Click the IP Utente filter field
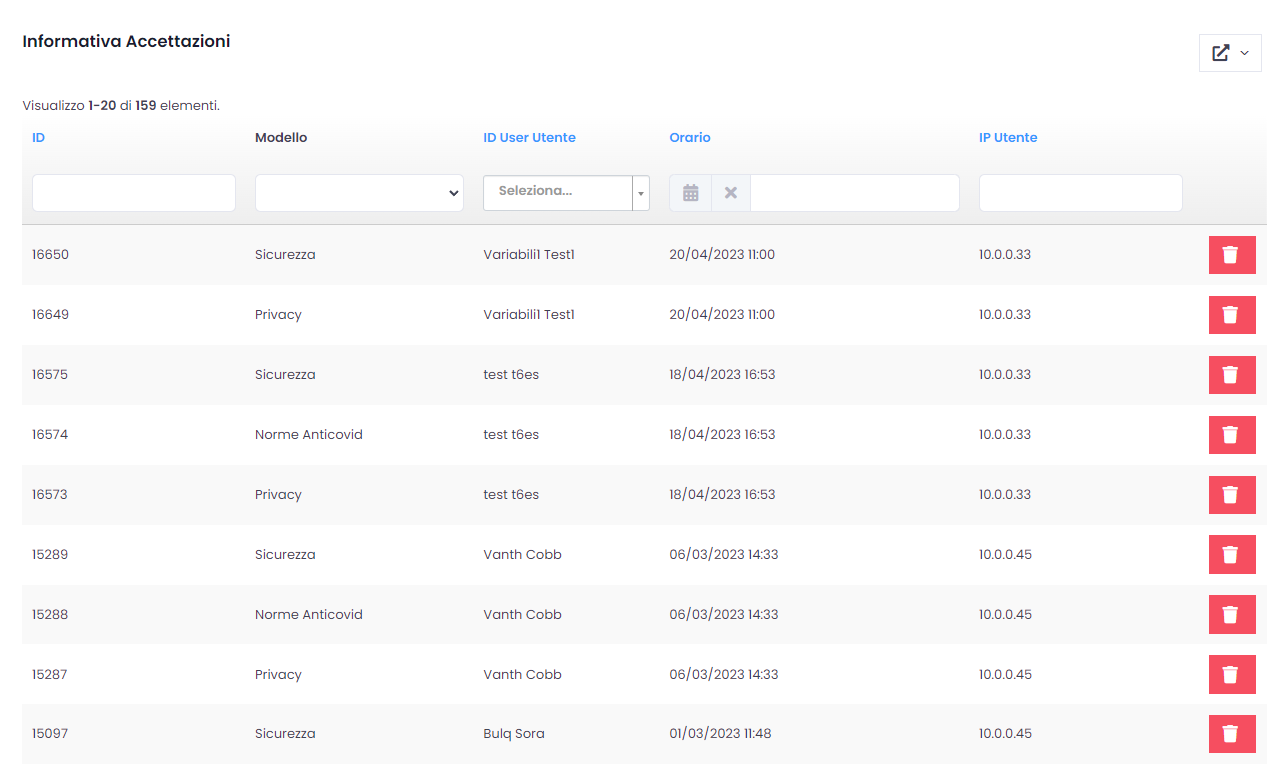The height and width of the screenshot is (766, 1287). pos(1080,193)
